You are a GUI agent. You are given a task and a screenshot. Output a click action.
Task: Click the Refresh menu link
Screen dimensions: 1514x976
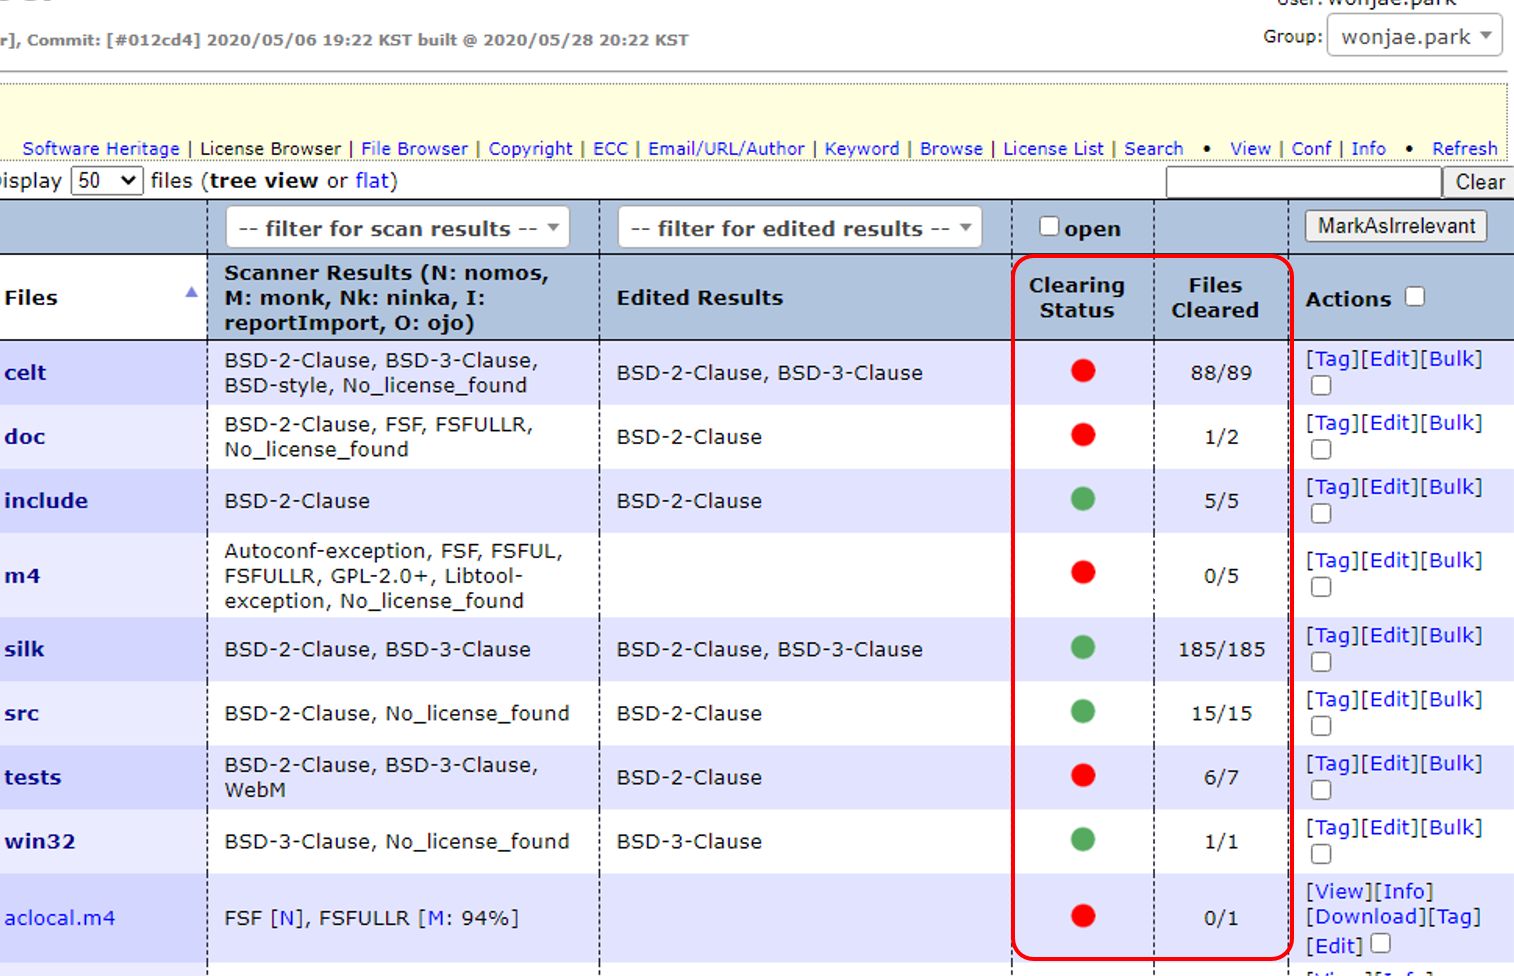pos(1465,148)
